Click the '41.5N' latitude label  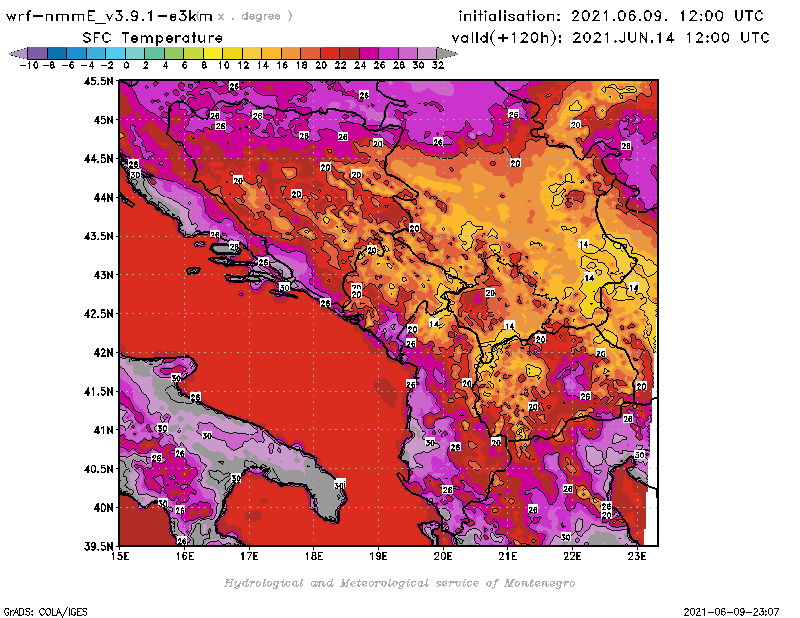tap(98, 391)
